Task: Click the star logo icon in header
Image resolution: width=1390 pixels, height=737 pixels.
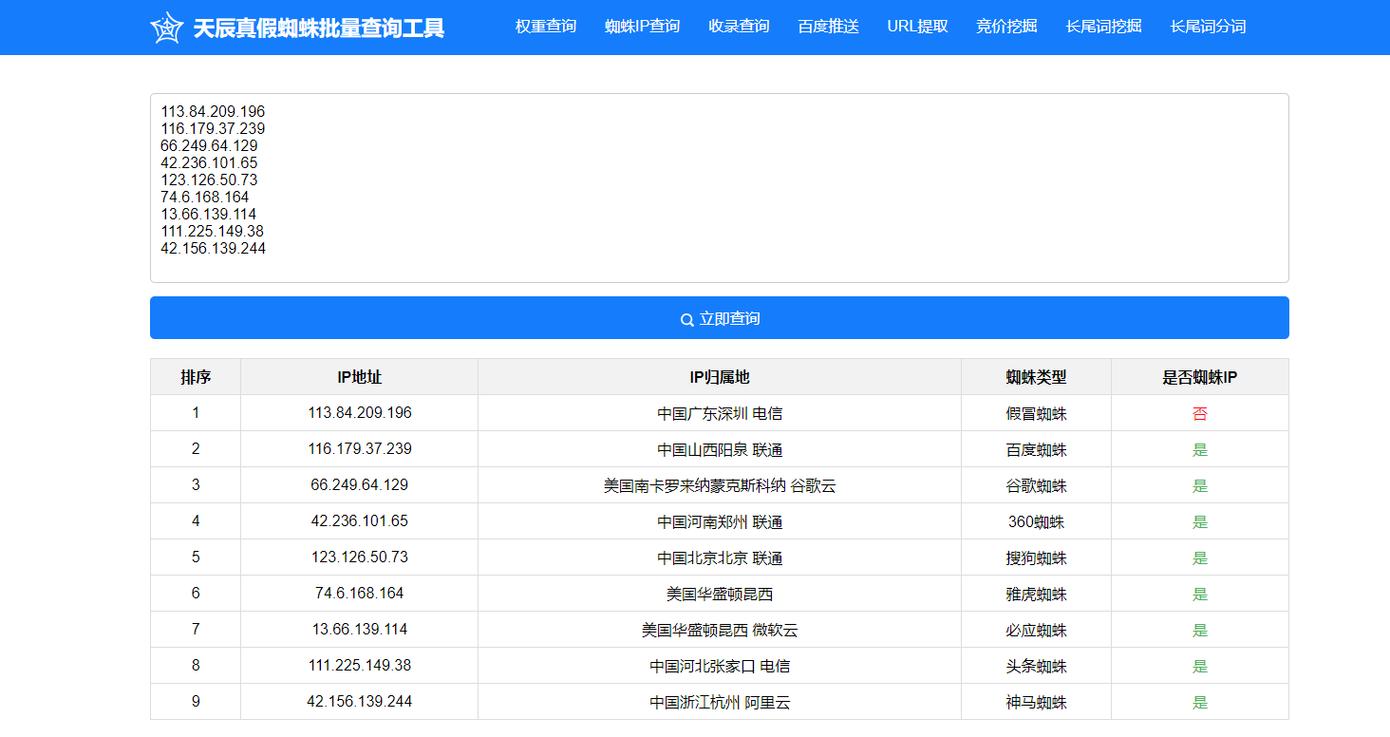Action: pos(166,27)
